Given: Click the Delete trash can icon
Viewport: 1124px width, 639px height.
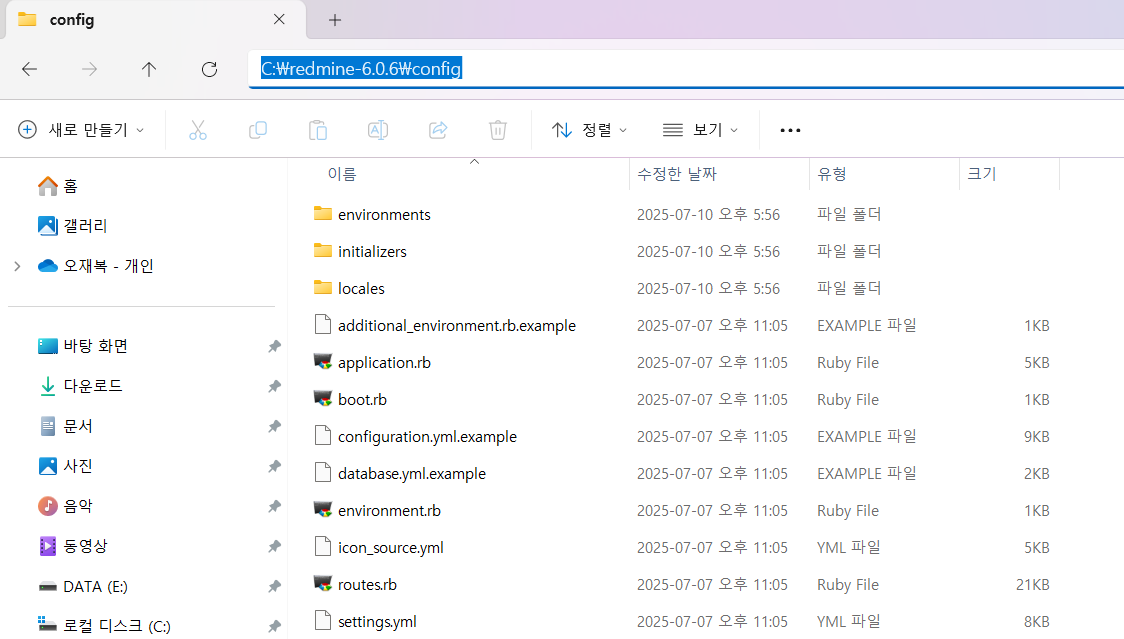Looking at the screenshot, I should click(x=498, y=130).
